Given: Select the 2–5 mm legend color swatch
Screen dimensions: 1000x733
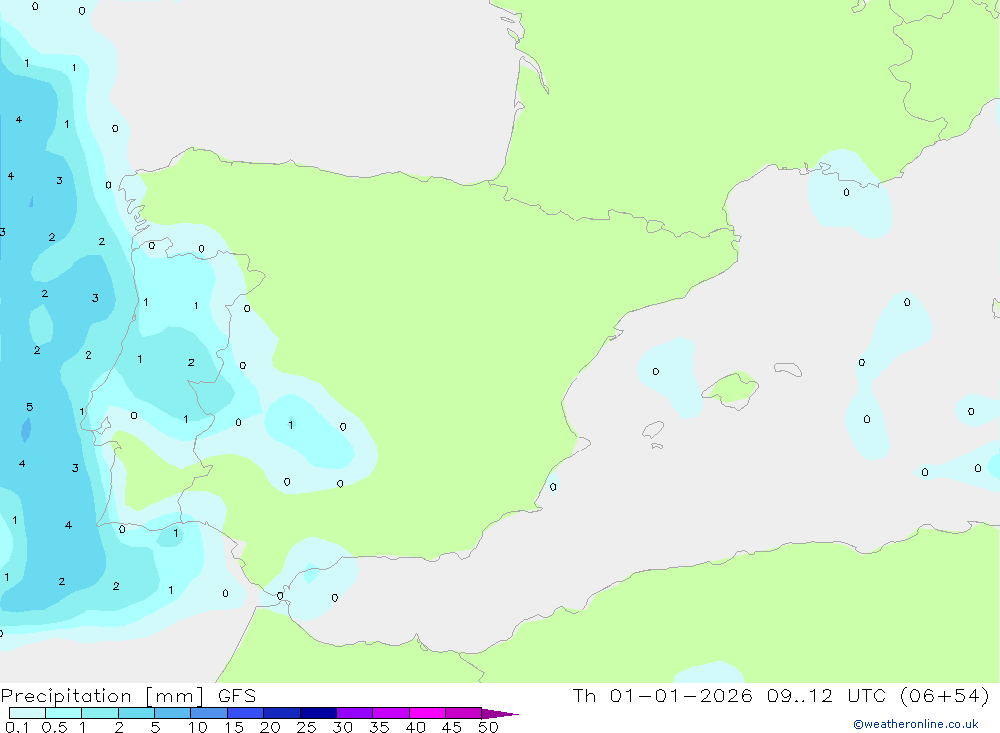Looking at the screenshot, I should 136,713.
